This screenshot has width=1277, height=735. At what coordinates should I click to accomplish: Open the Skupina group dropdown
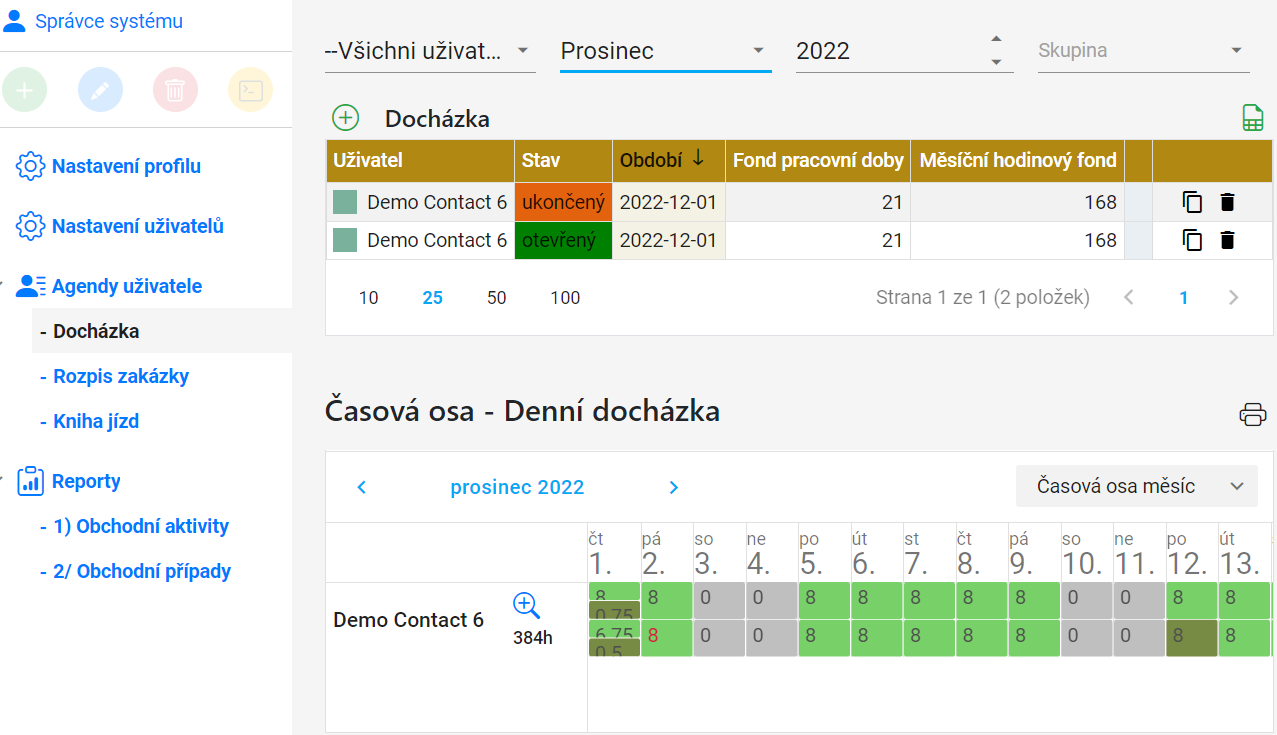point(1144,51)
